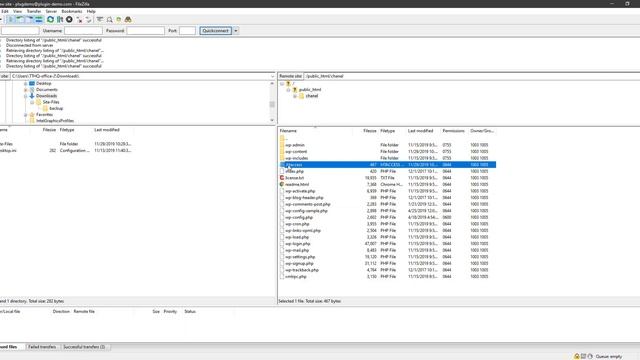640x360 pixels.
Task: Open file search binoculars icon
Action: 128,19
